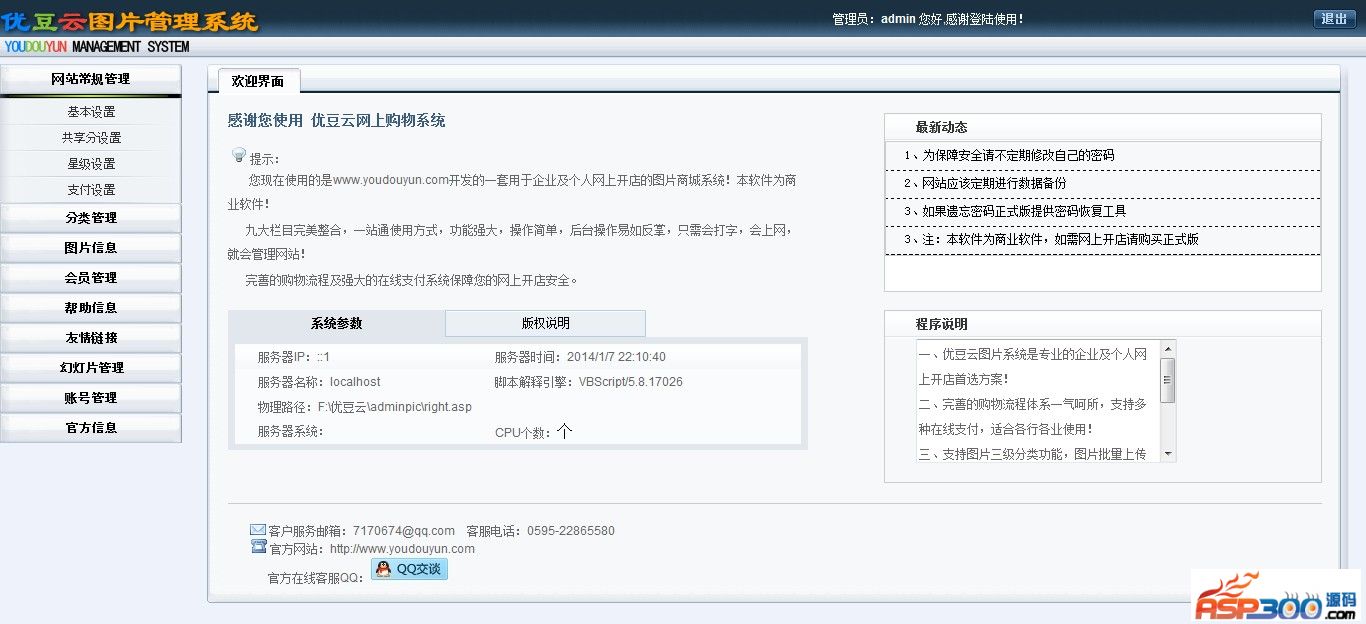Viewport: 1366px width, 624px height.
Task: Click the lightbulb tip icon
Action: 239,155
